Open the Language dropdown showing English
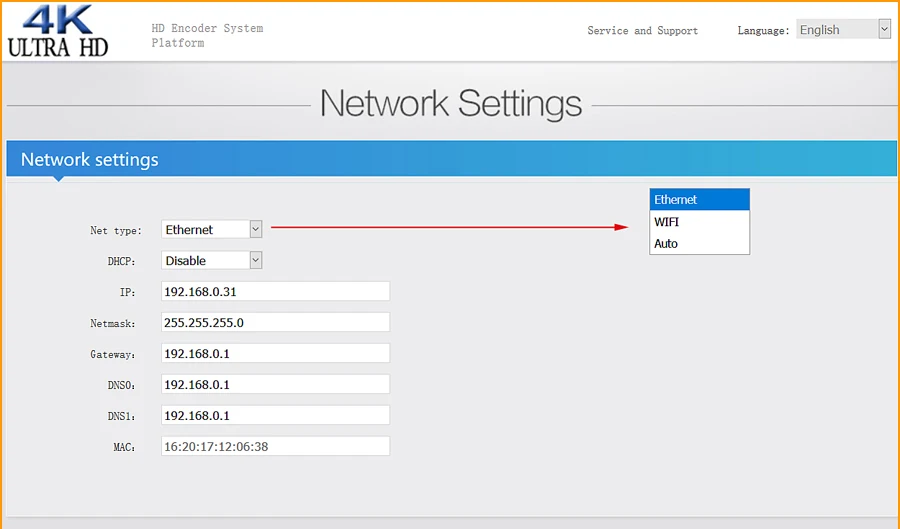Image resolution: width=900 pixels, height=529 pixels. tap(843, 29)
